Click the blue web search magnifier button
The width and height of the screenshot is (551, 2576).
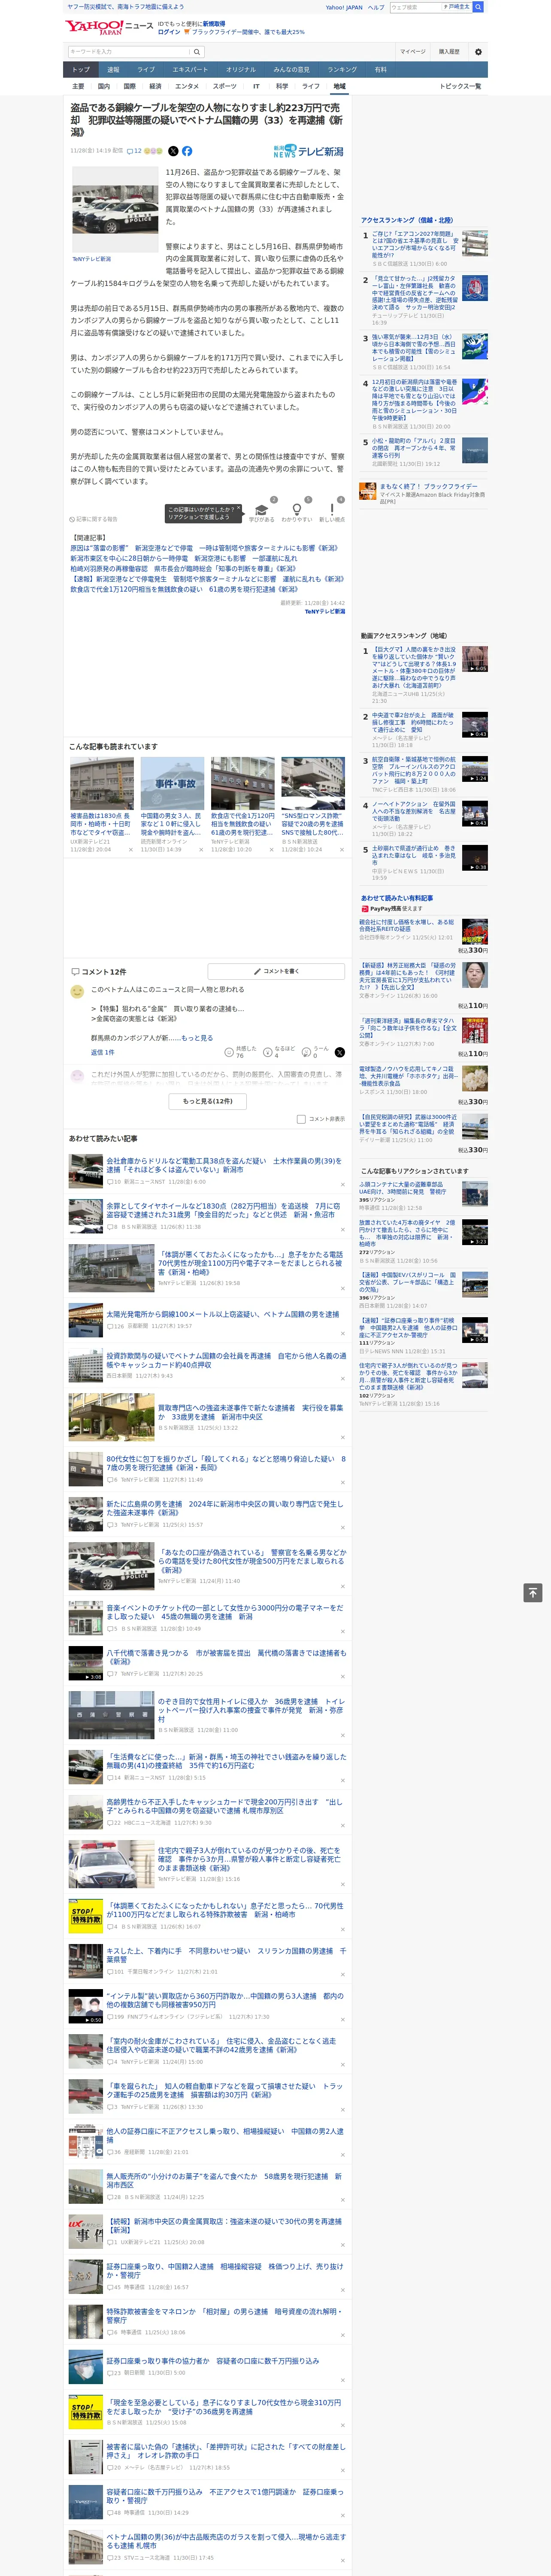(478, 7)
